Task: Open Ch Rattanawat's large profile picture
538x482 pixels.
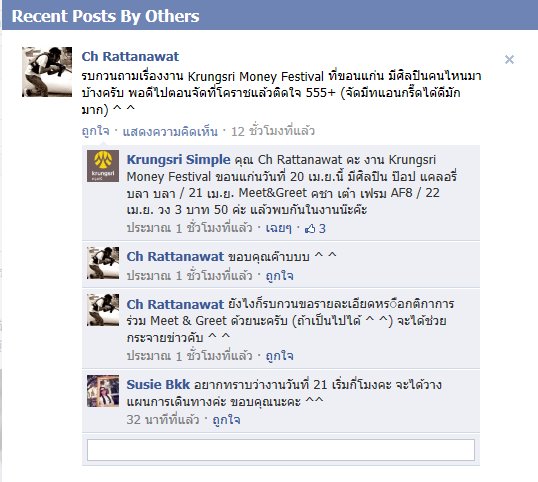Action: pos(47,72)
